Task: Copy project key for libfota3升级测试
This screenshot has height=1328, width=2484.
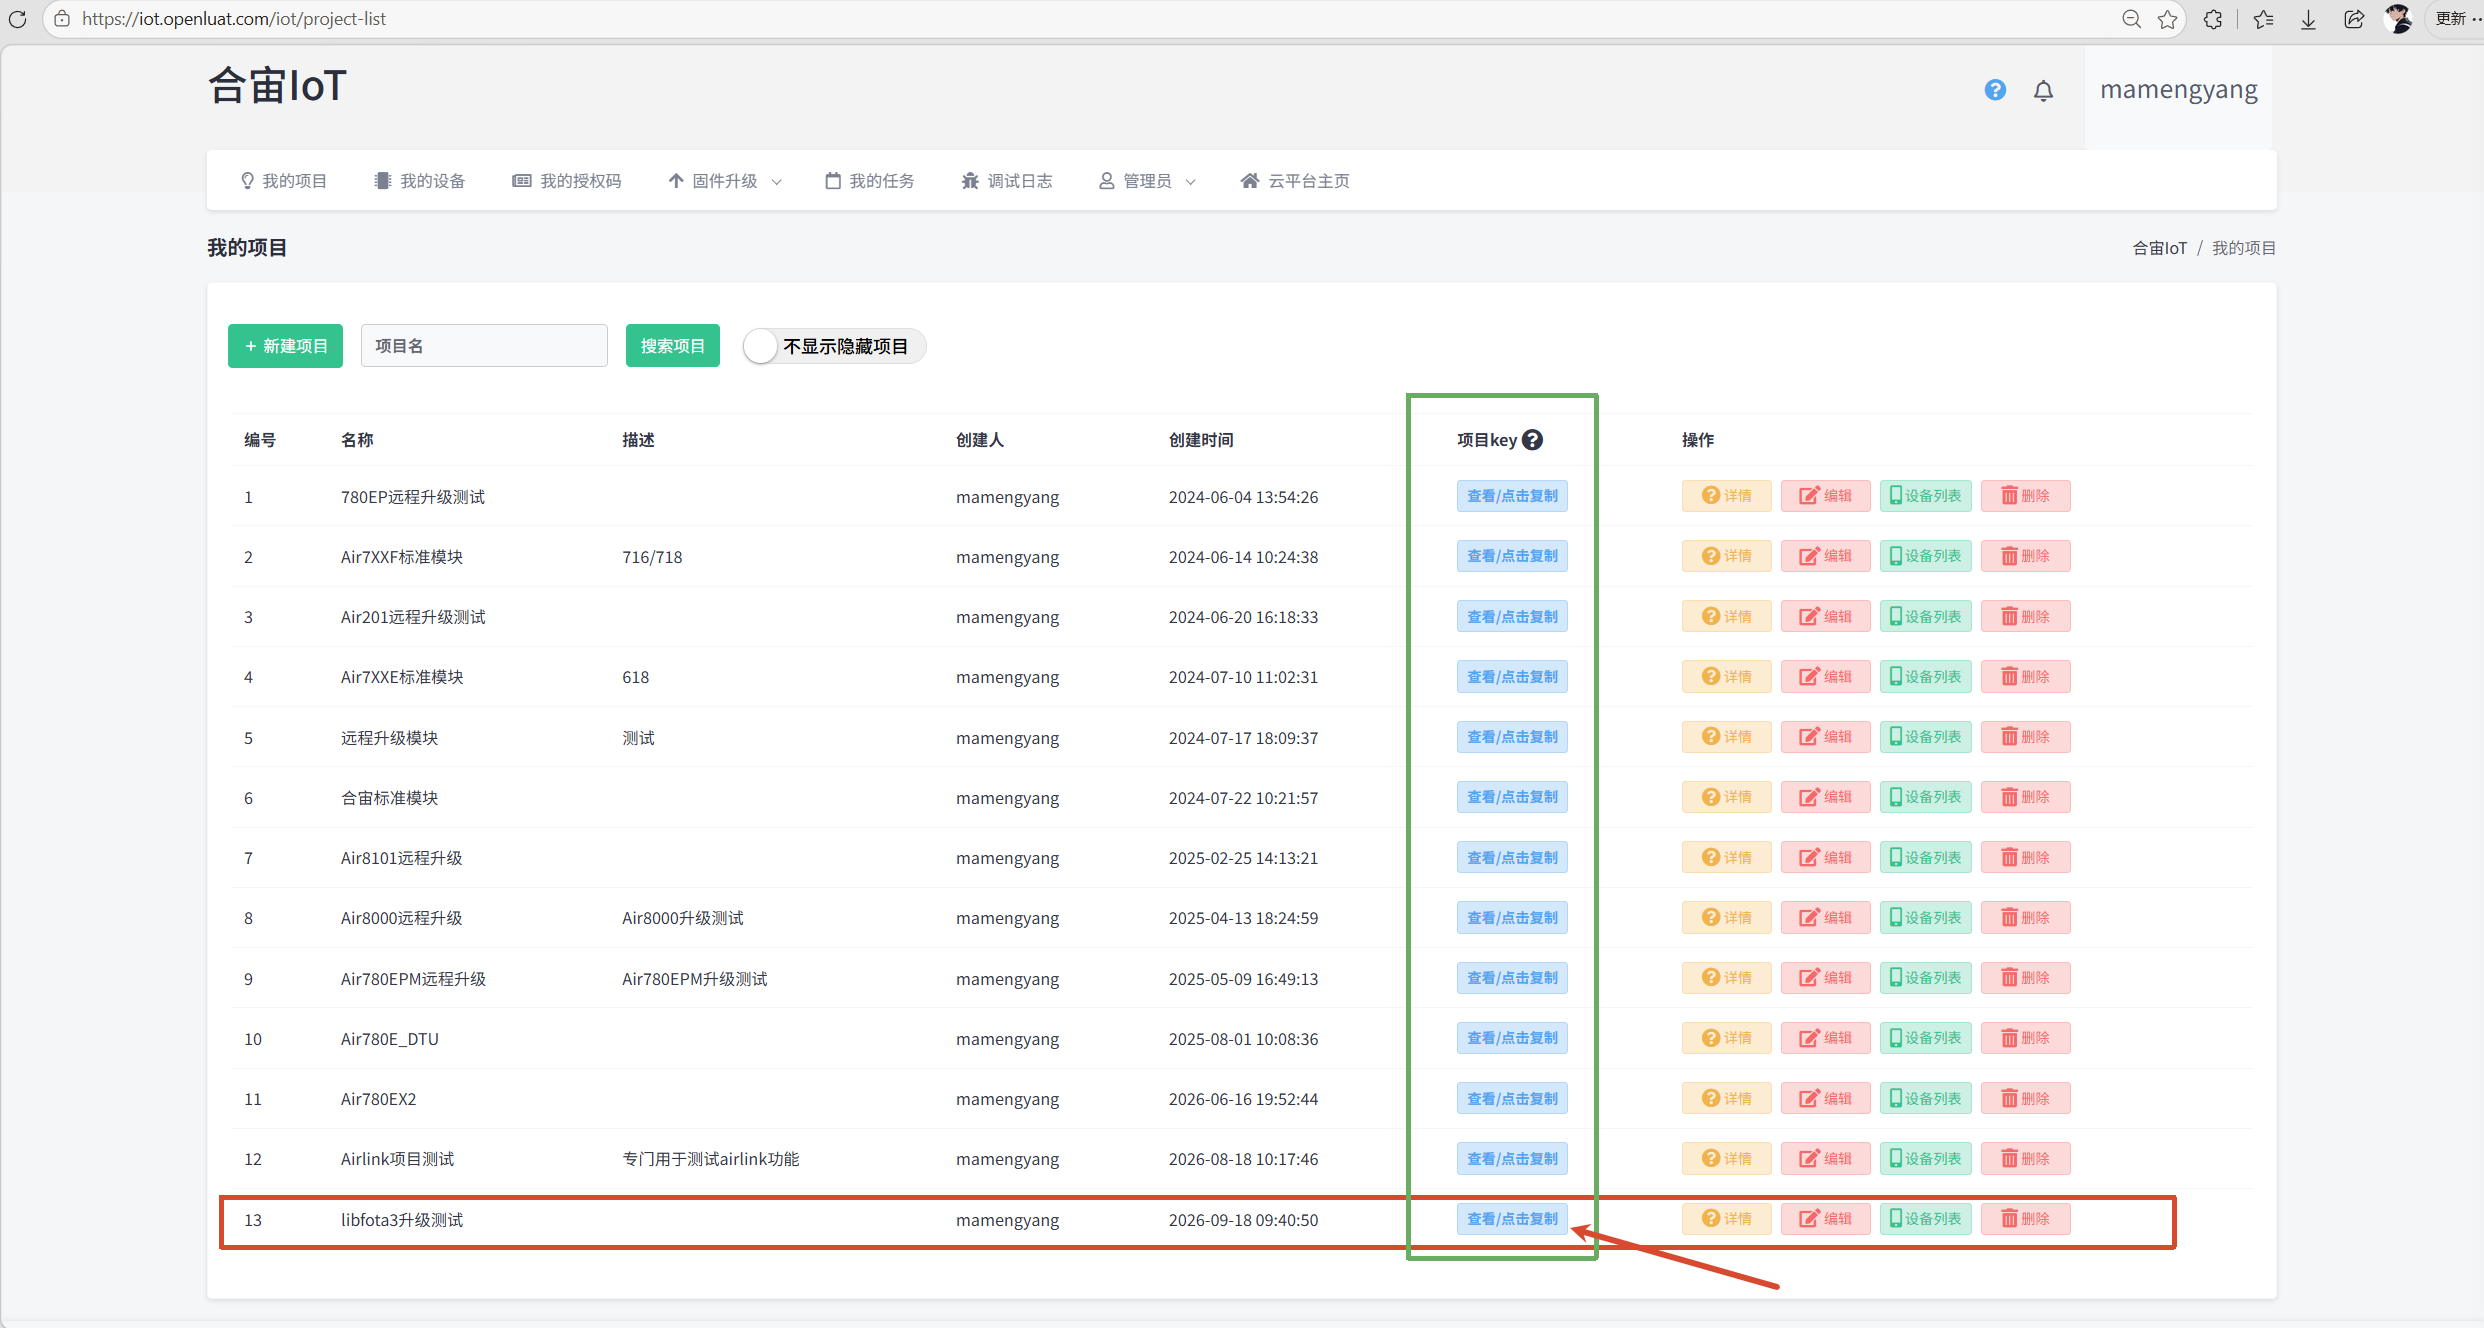Action: point(1512,1219)
